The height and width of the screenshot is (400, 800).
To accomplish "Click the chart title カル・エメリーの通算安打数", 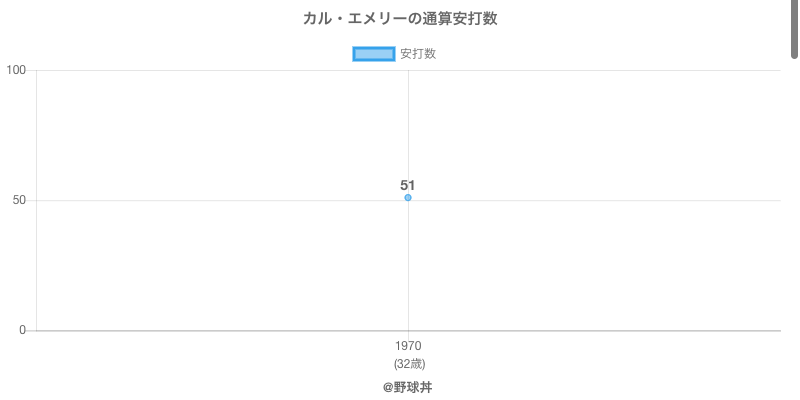I will point(400,19).
